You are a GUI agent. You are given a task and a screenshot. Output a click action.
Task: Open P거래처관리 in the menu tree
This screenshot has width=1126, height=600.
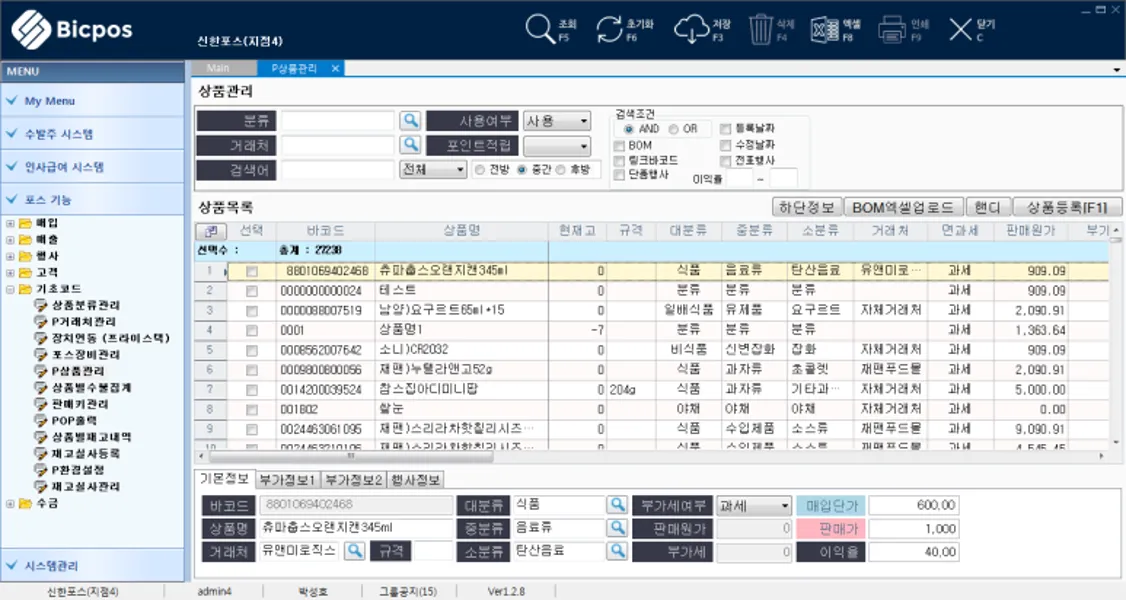coord(83,322)
